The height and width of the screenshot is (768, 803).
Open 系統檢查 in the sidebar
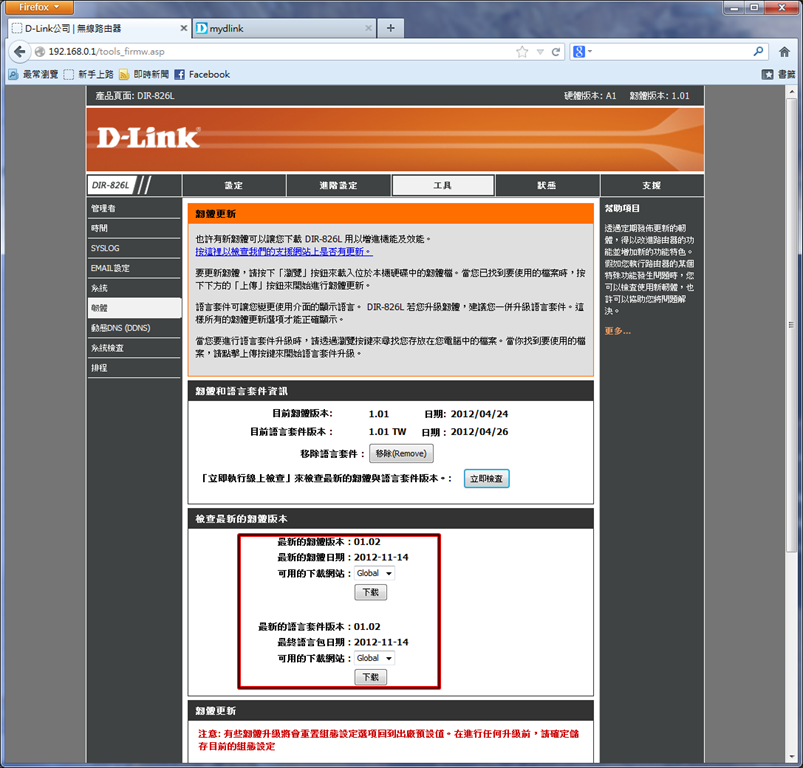point(134,348)
